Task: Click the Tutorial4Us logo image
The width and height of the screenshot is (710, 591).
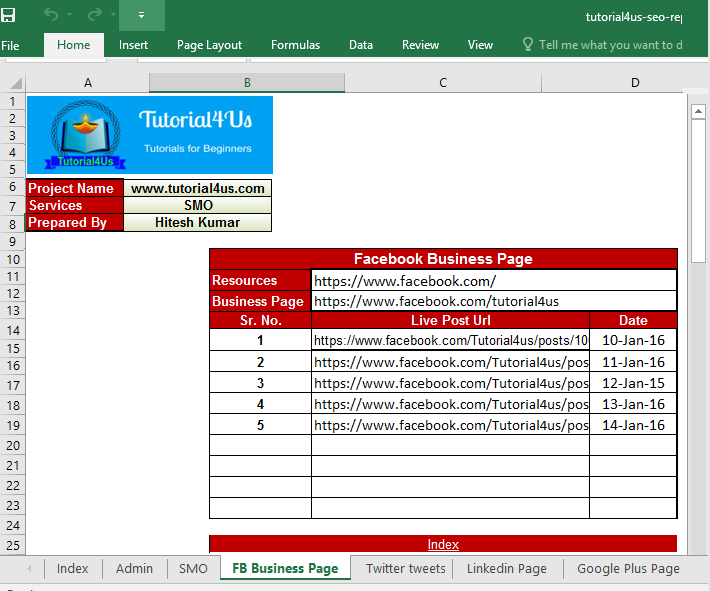Action: (x=150, y=135)
